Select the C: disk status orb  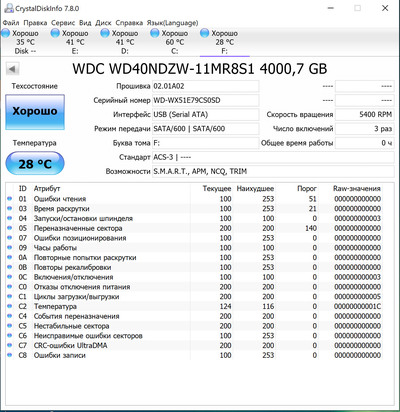154,33
